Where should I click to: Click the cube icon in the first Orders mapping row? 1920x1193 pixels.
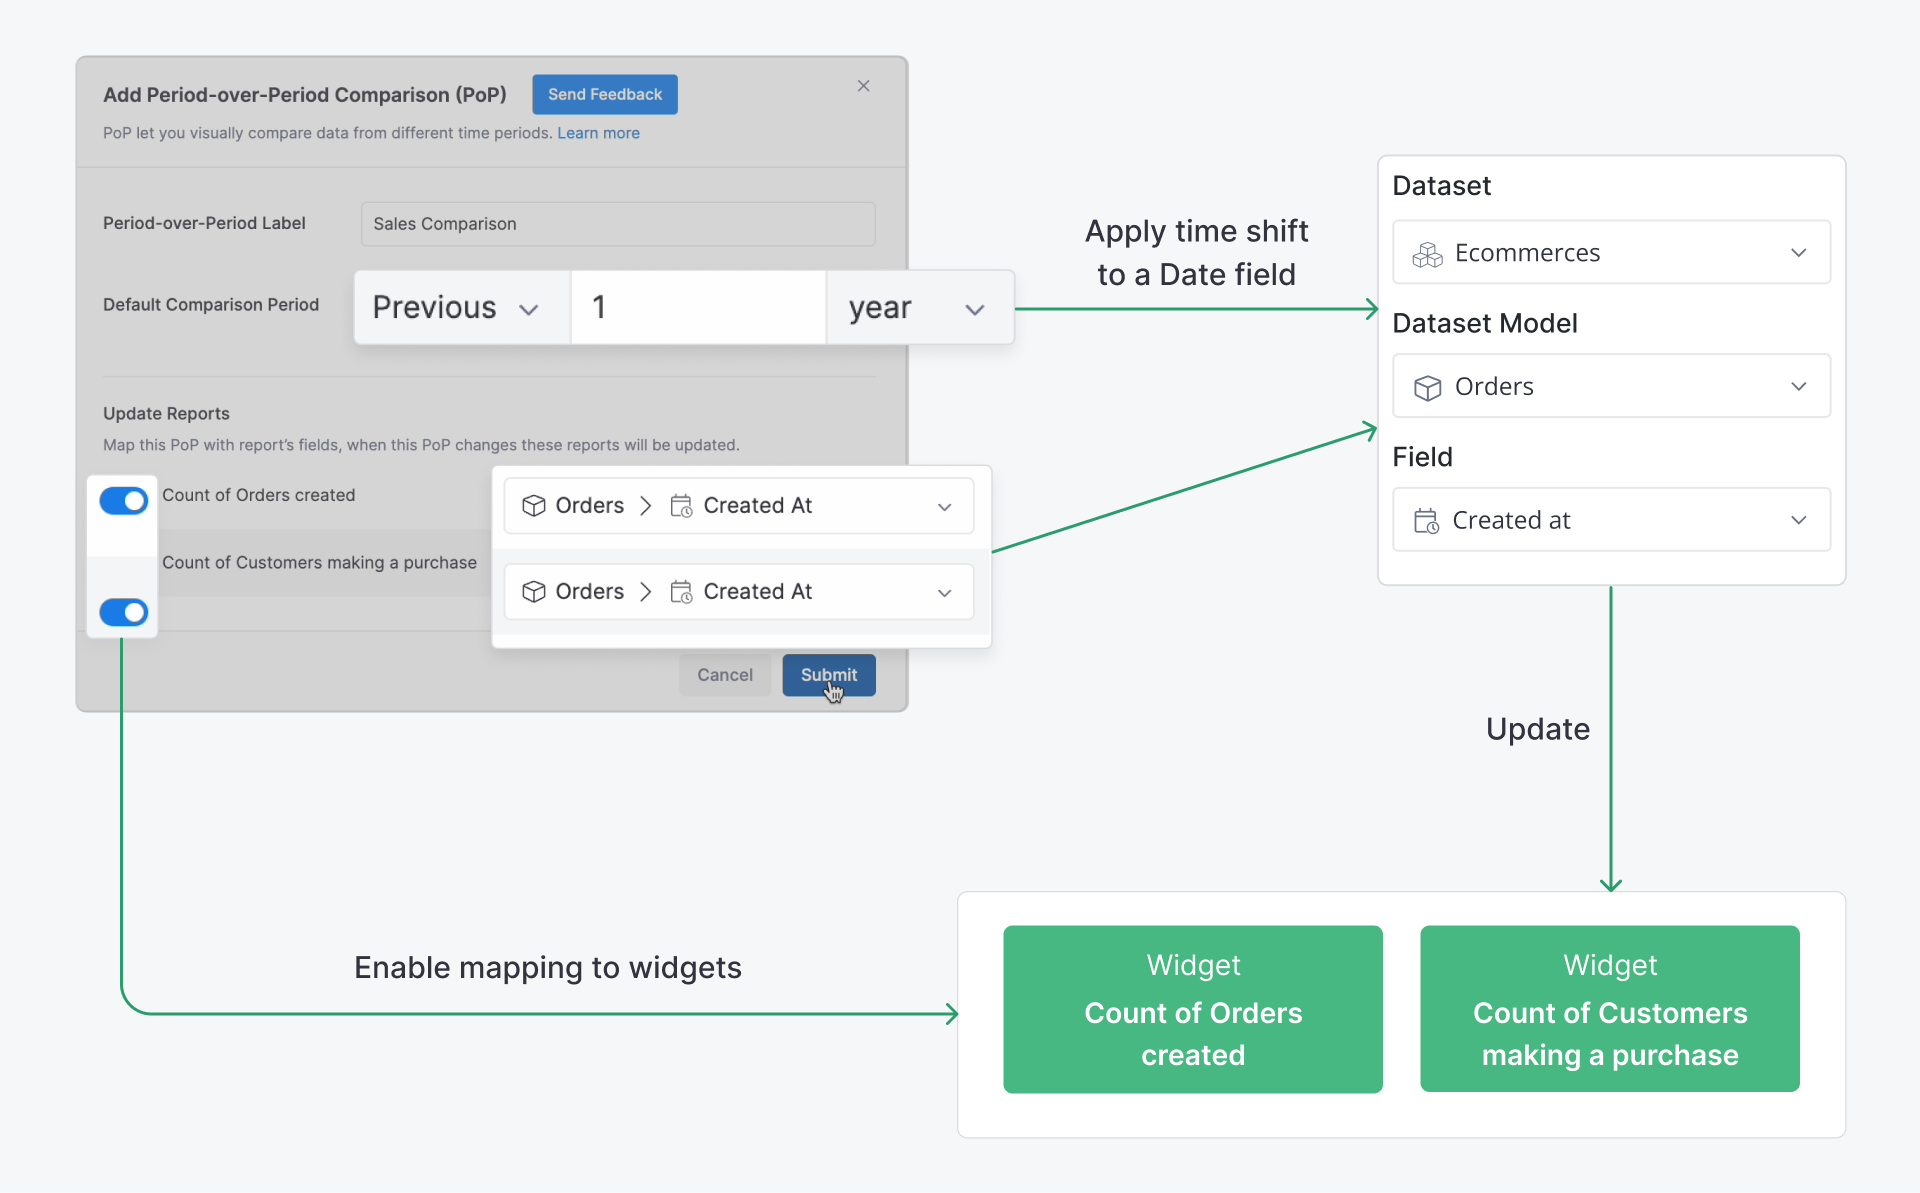534,506
